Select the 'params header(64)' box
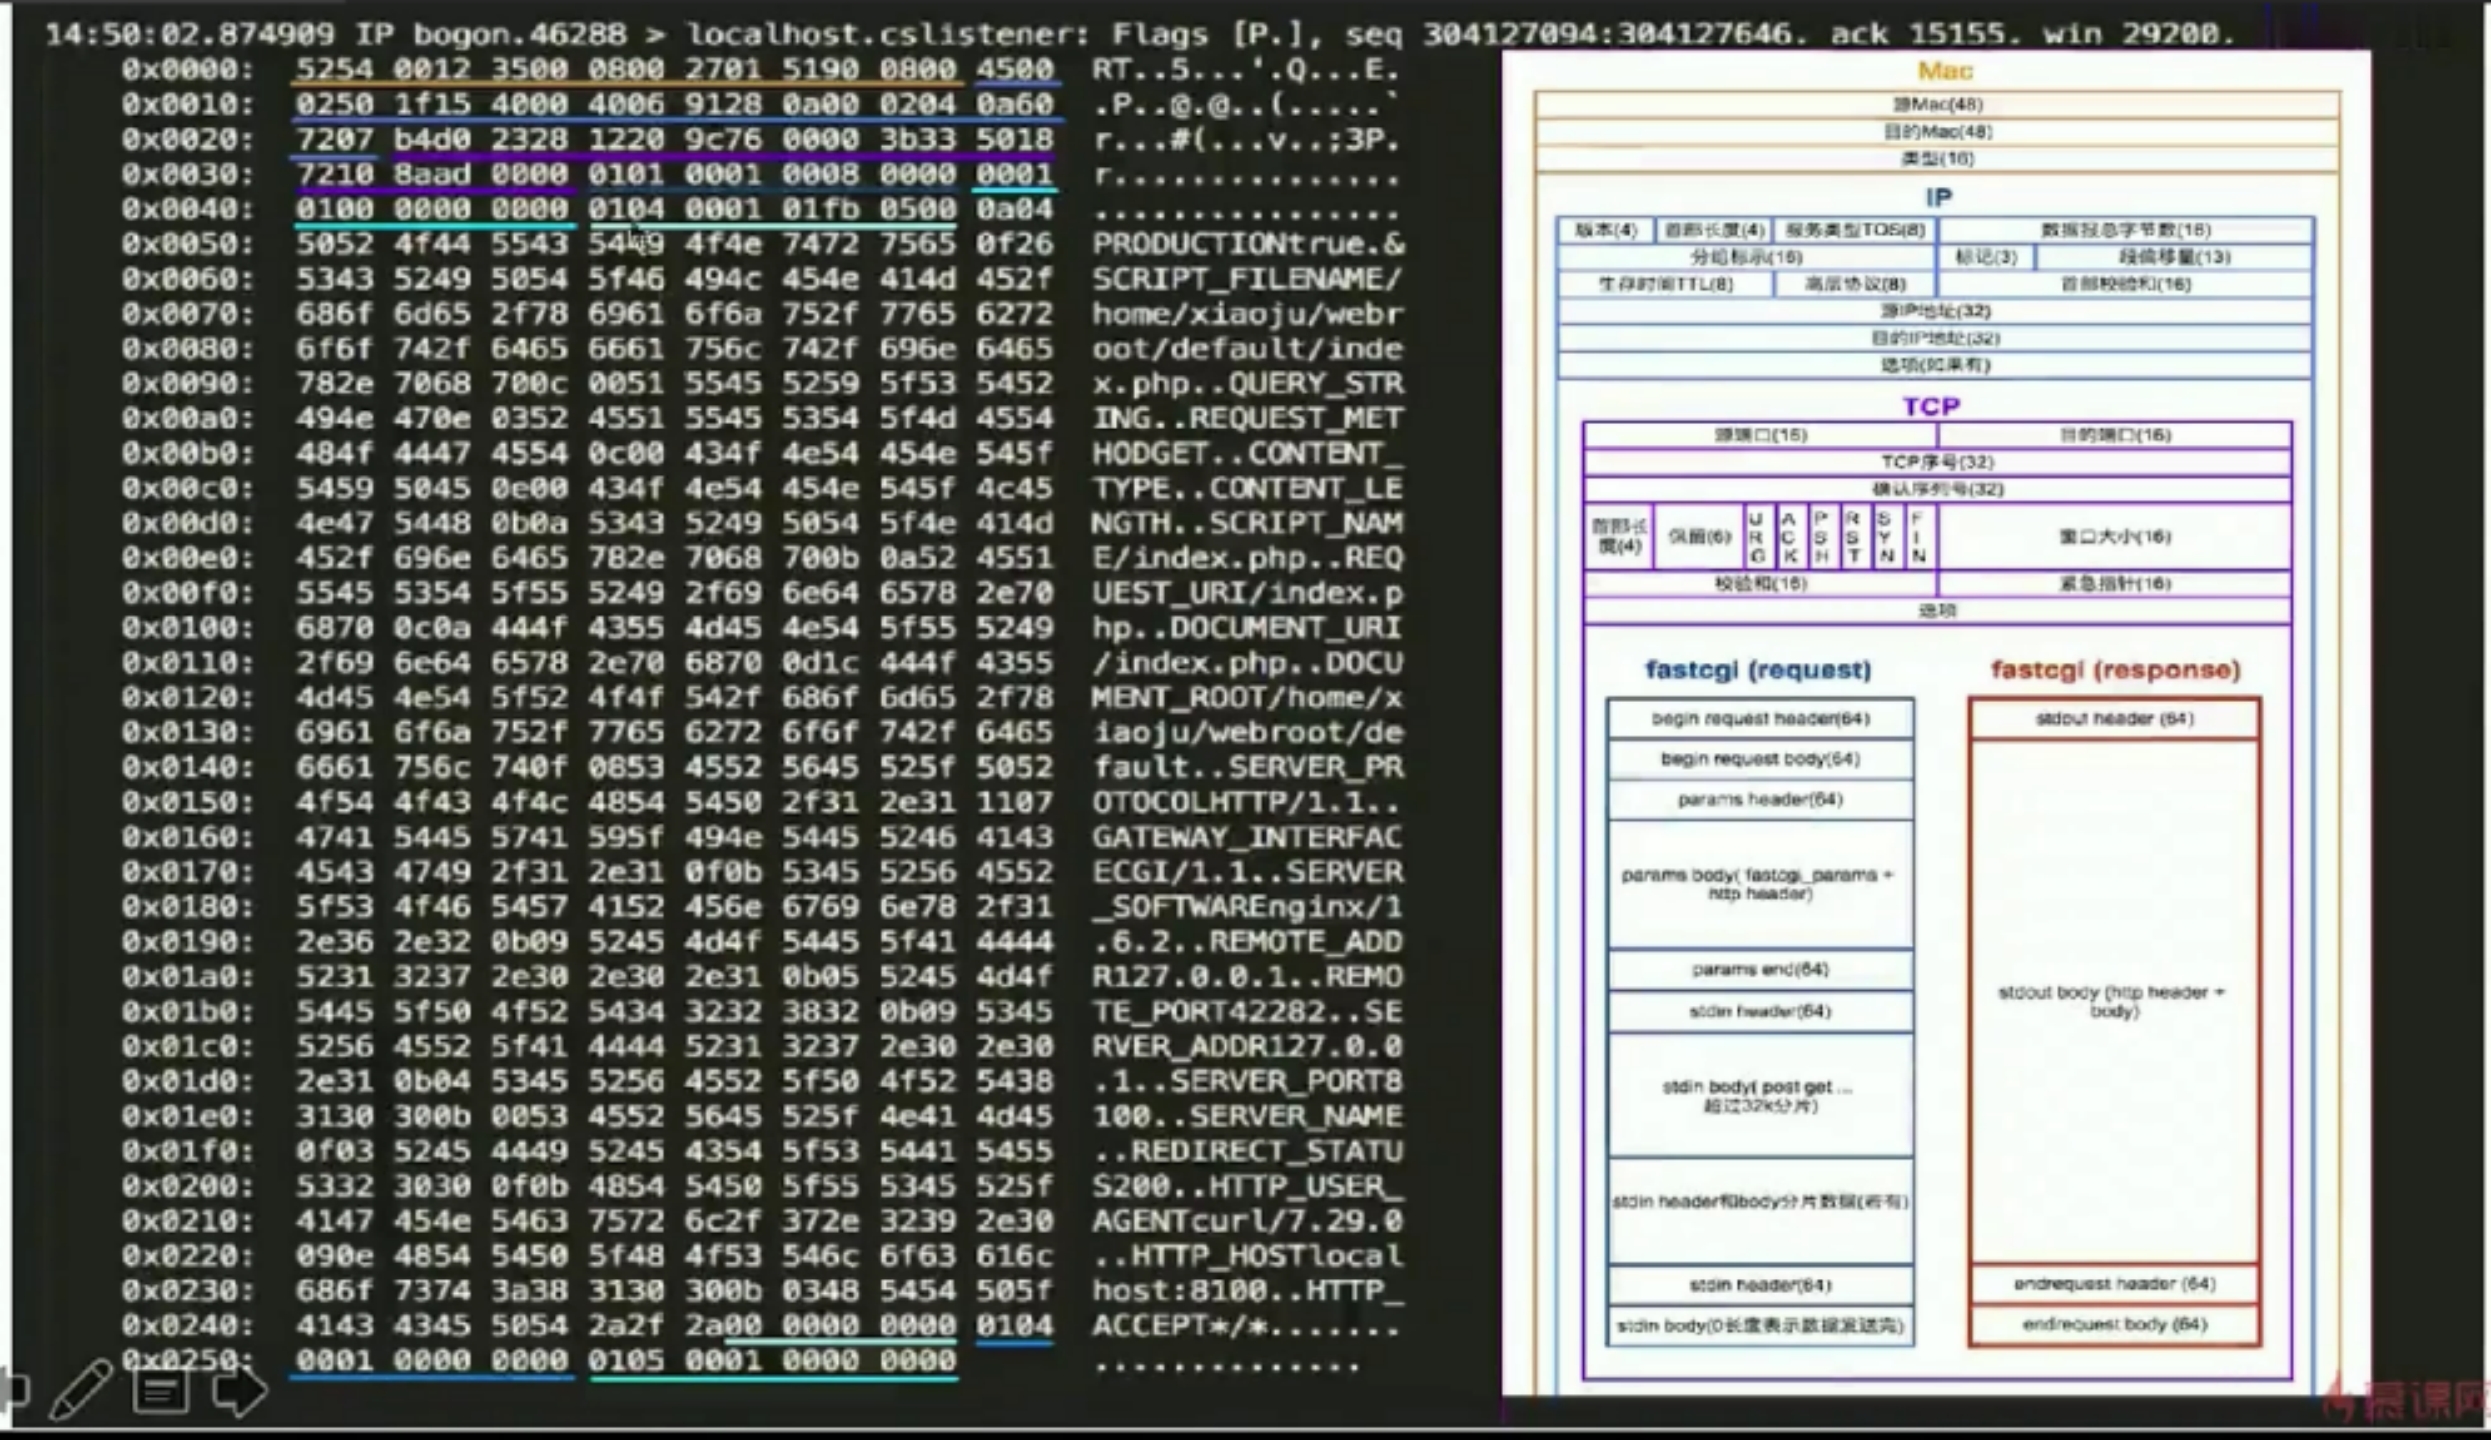This screenshot has width=2491, height=1440. (x=1760, y=799)
